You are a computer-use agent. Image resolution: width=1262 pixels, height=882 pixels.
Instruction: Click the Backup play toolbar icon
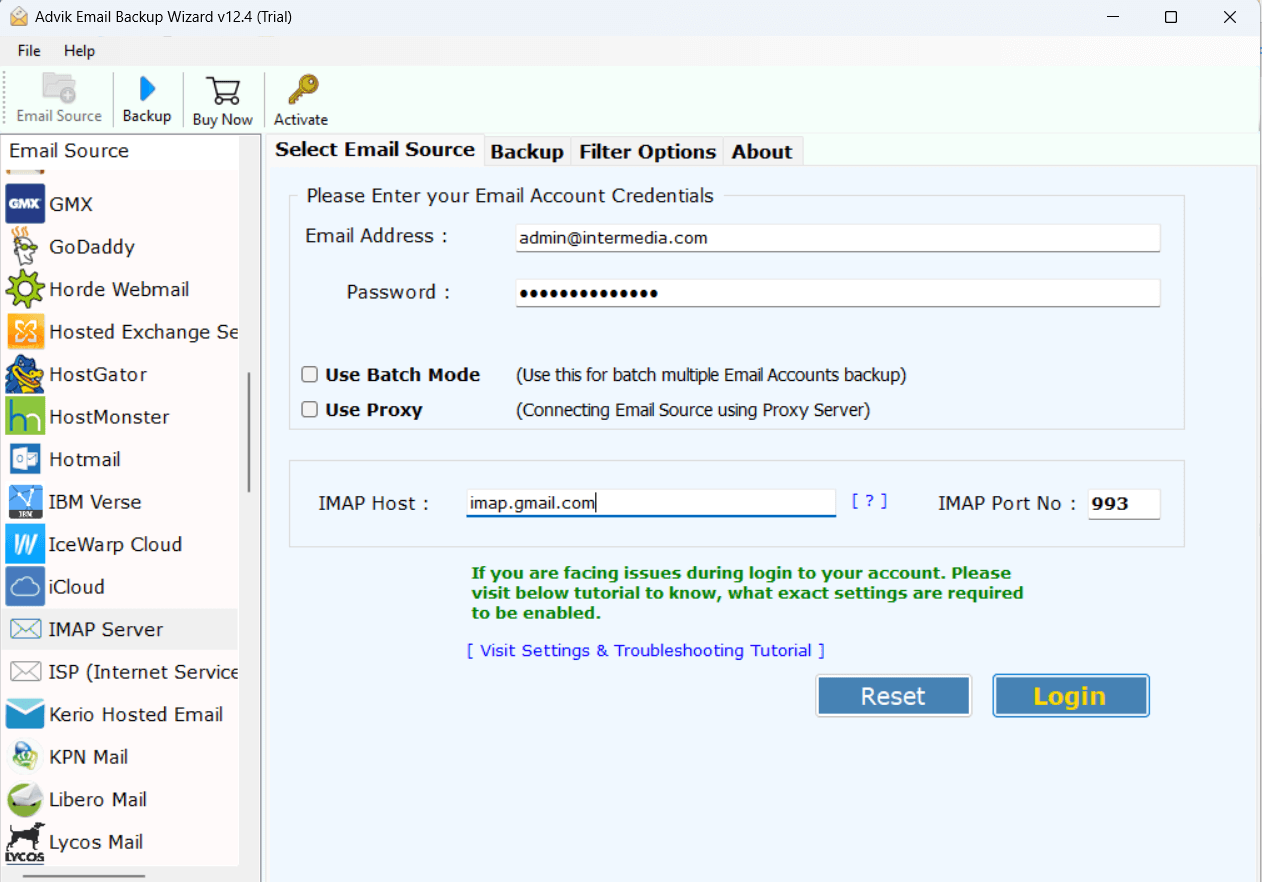147,88
